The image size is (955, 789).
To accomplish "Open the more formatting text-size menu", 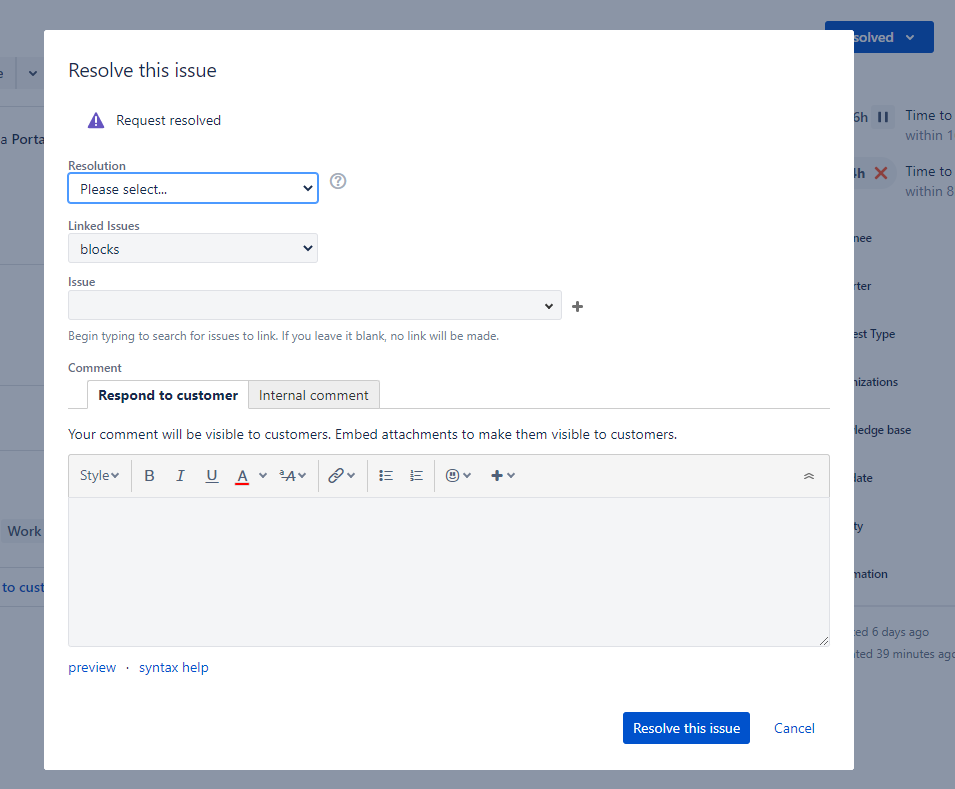I will (x=292, y=476).
